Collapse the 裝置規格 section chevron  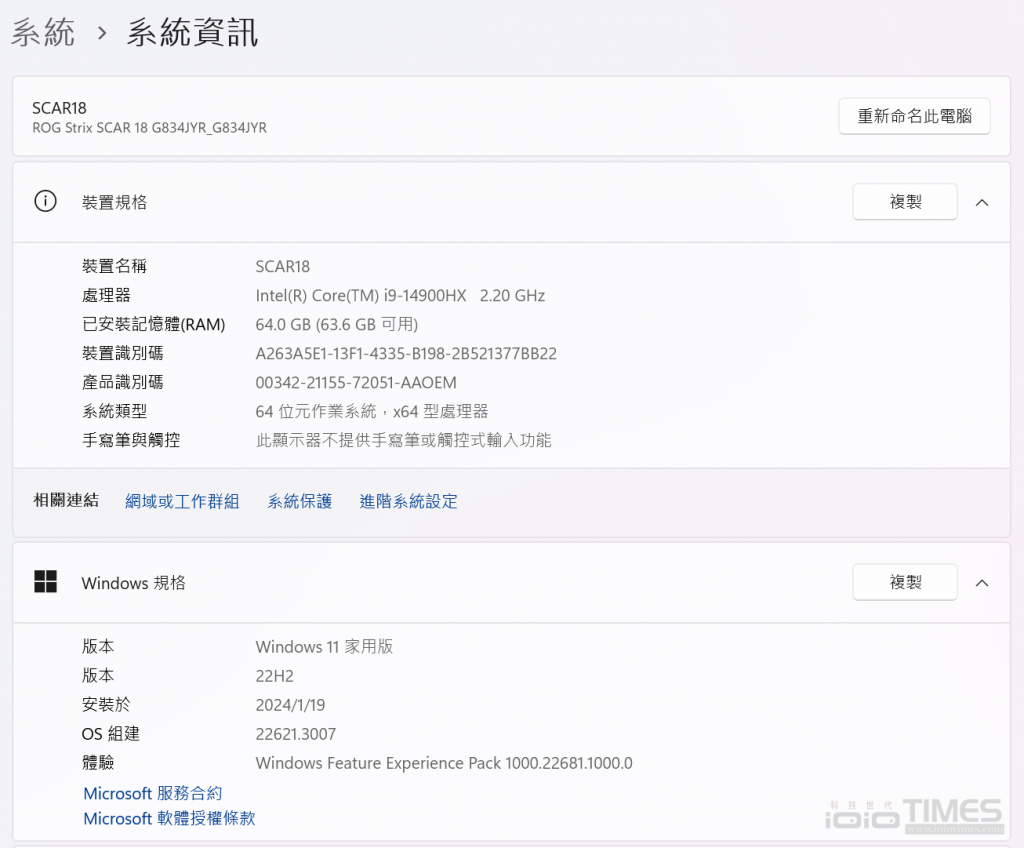click(x=982, y=203)
